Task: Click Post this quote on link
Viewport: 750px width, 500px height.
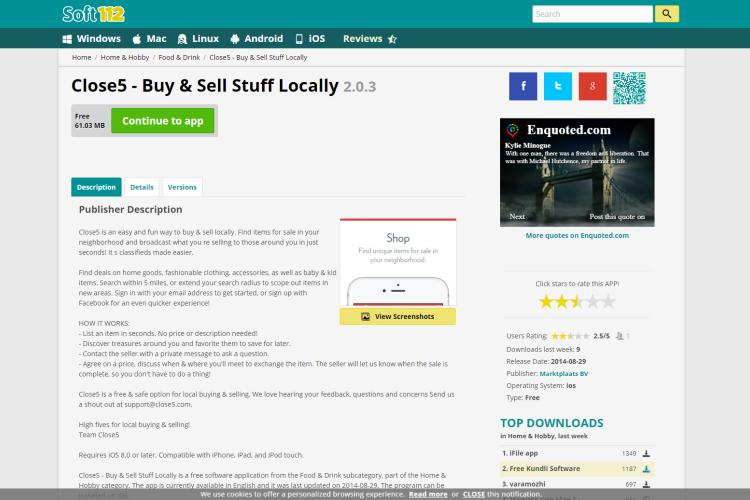Action: [x=617, y=217]
